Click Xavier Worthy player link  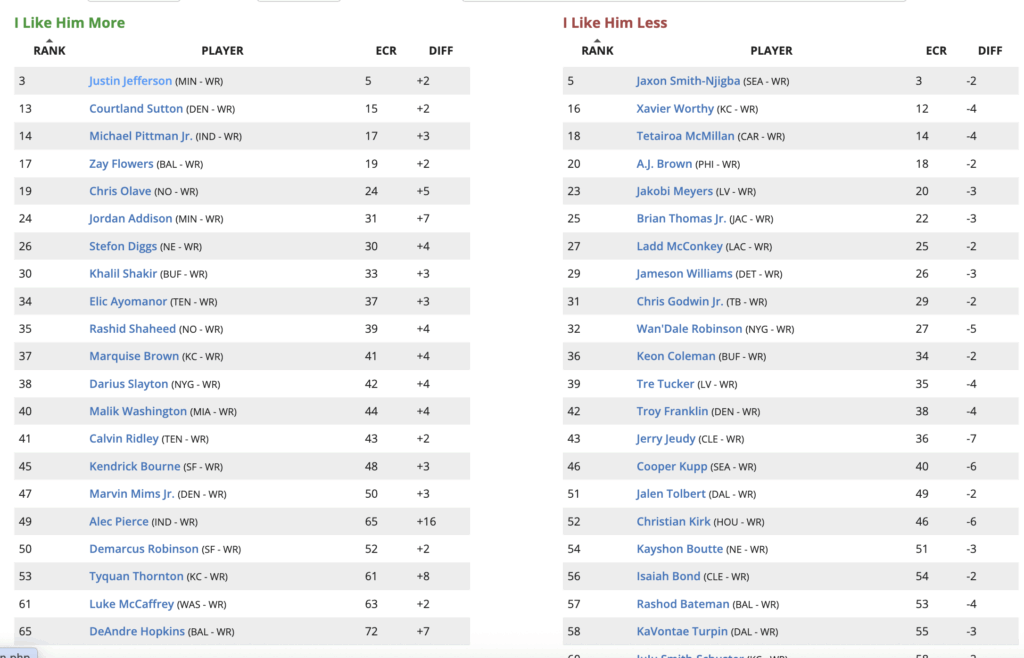[x=675, y=109]
